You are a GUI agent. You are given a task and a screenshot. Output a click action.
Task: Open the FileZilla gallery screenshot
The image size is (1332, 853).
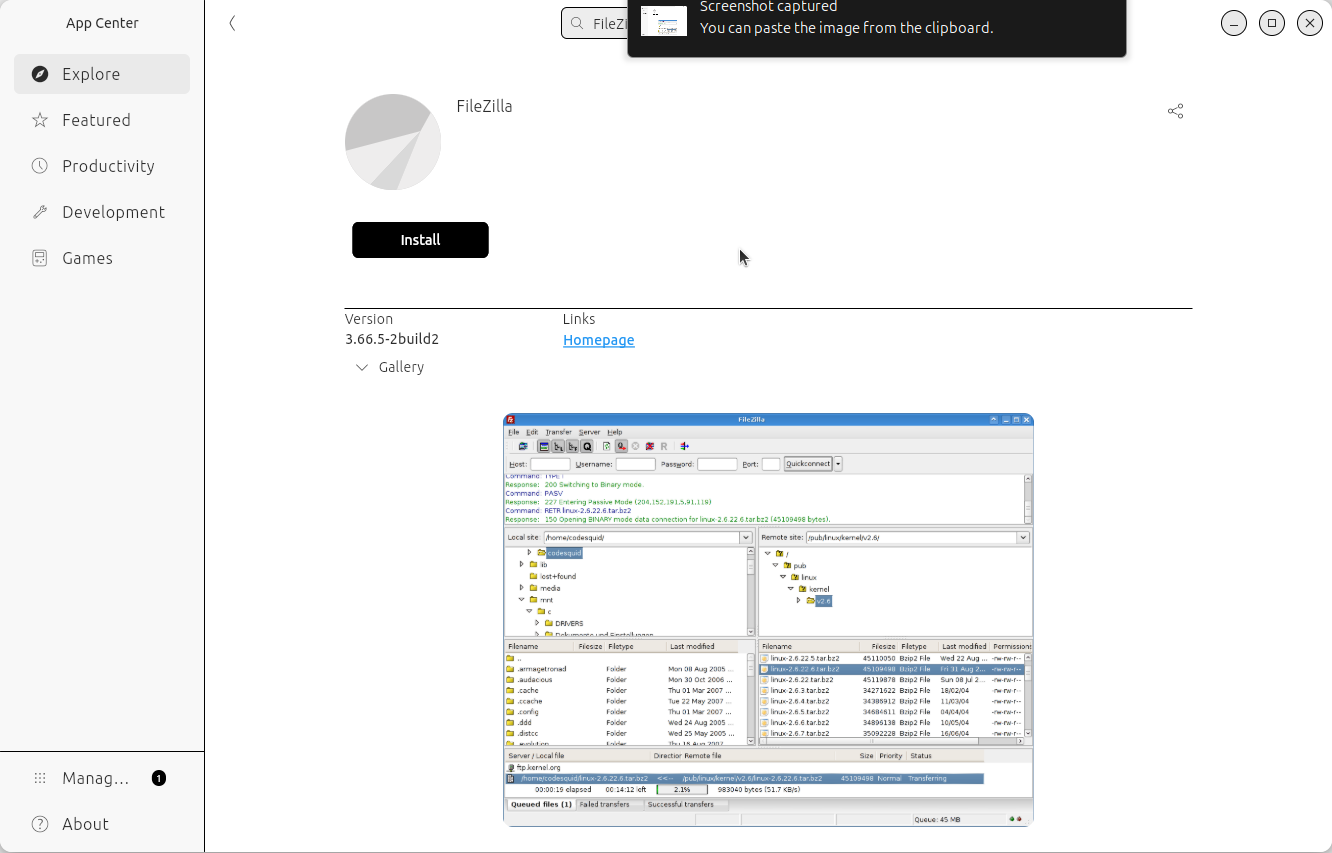tap(768, 620)
